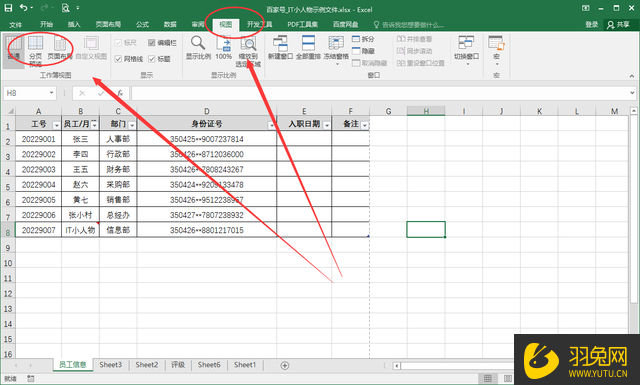Viewport: 640px width, 385px height.
Task: Open the Insert (插入) tab
Action: [x=74, y=24]
